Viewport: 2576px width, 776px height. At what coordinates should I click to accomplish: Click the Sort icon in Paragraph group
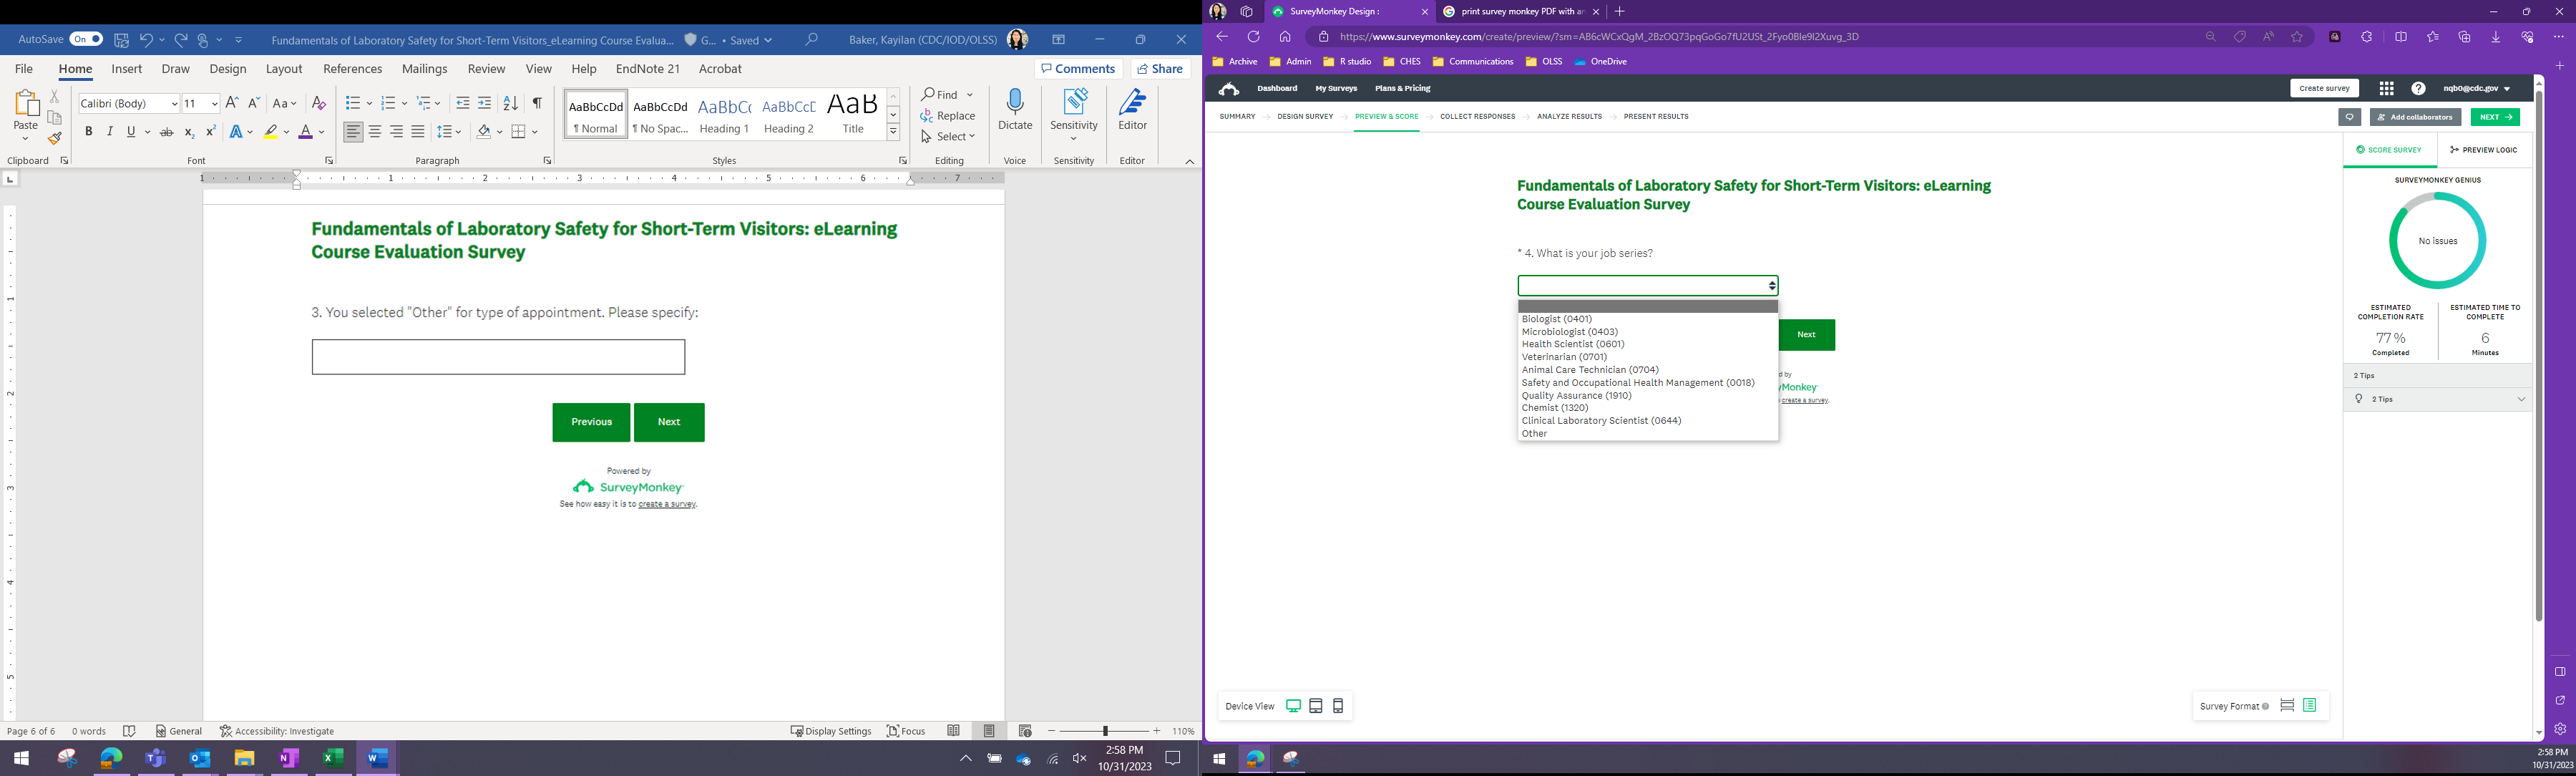511,103
